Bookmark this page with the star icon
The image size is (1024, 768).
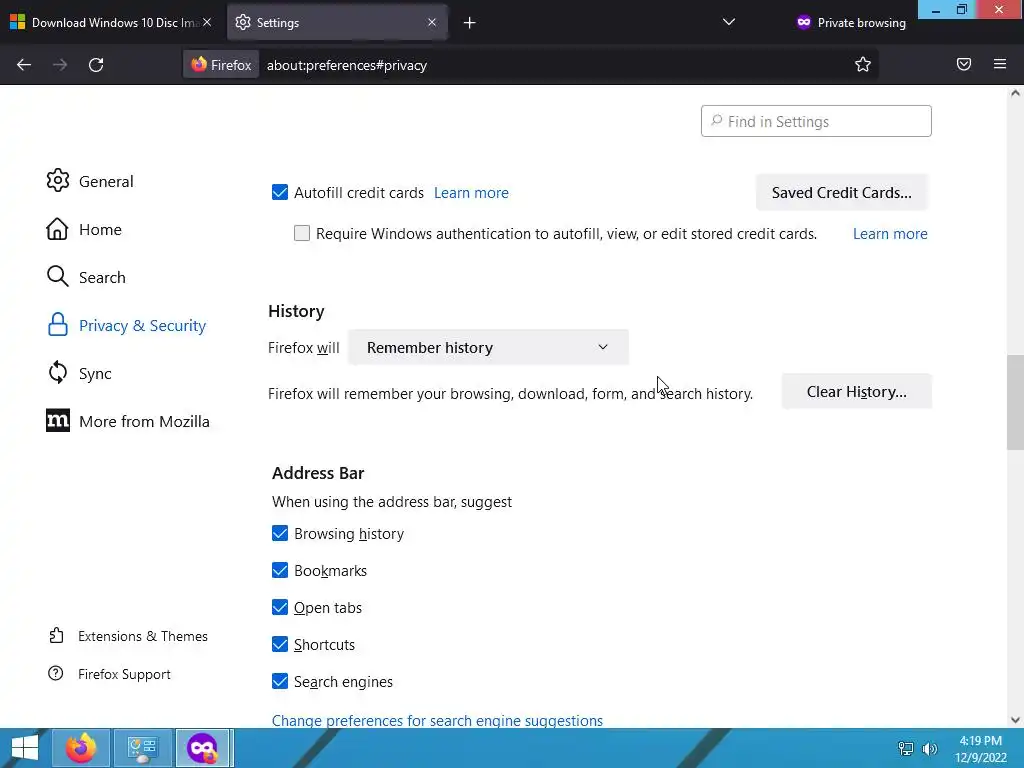tap(863, 64)
